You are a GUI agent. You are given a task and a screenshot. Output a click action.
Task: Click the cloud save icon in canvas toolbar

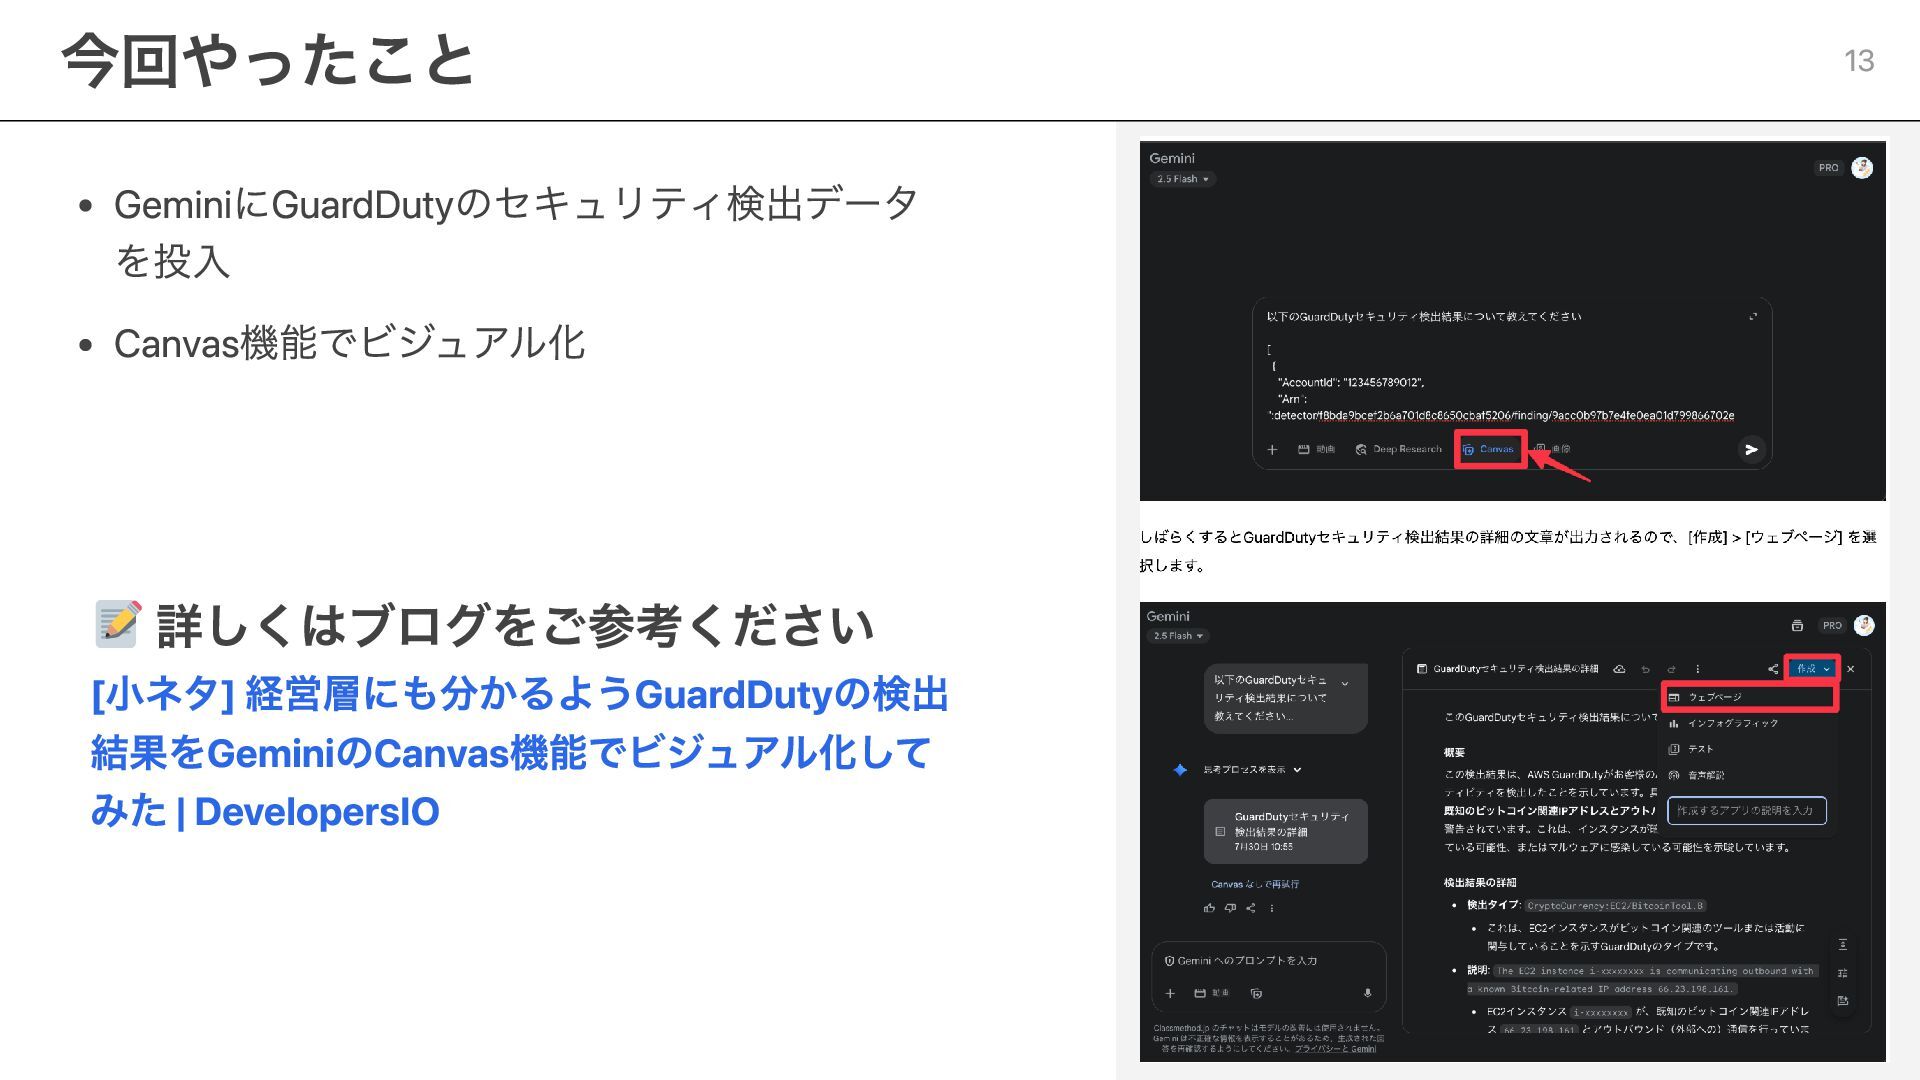tap(1619, 669)
